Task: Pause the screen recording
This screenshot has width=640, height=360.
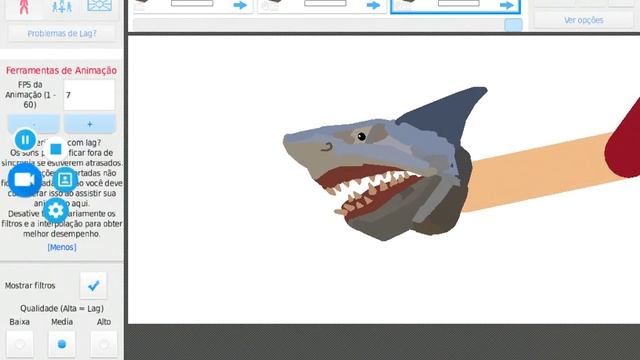Action: (25, 140)
